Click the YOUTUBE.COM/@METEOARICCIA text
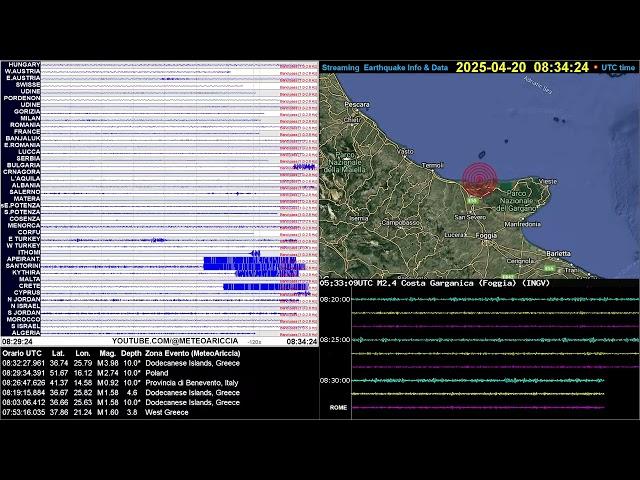The height and width of the screenshot is (480, 640). pos(175,341)
